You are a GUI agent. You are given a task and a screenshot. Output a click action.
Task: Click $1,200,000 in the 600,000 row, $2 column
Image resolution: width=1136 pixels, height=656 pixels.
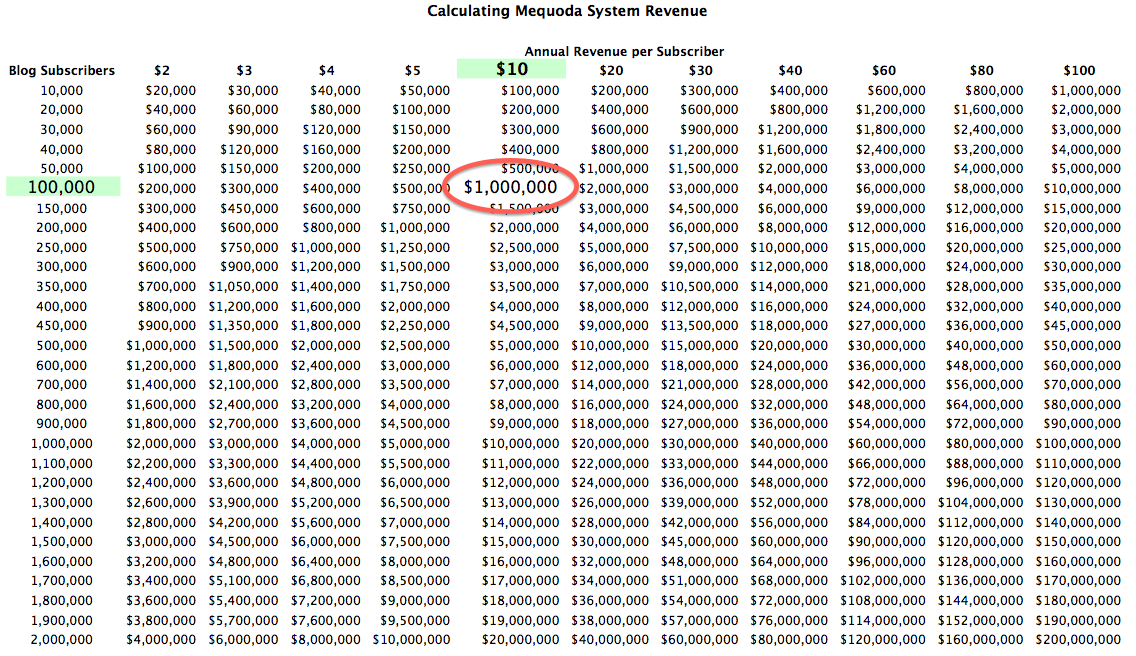[161, 365]
